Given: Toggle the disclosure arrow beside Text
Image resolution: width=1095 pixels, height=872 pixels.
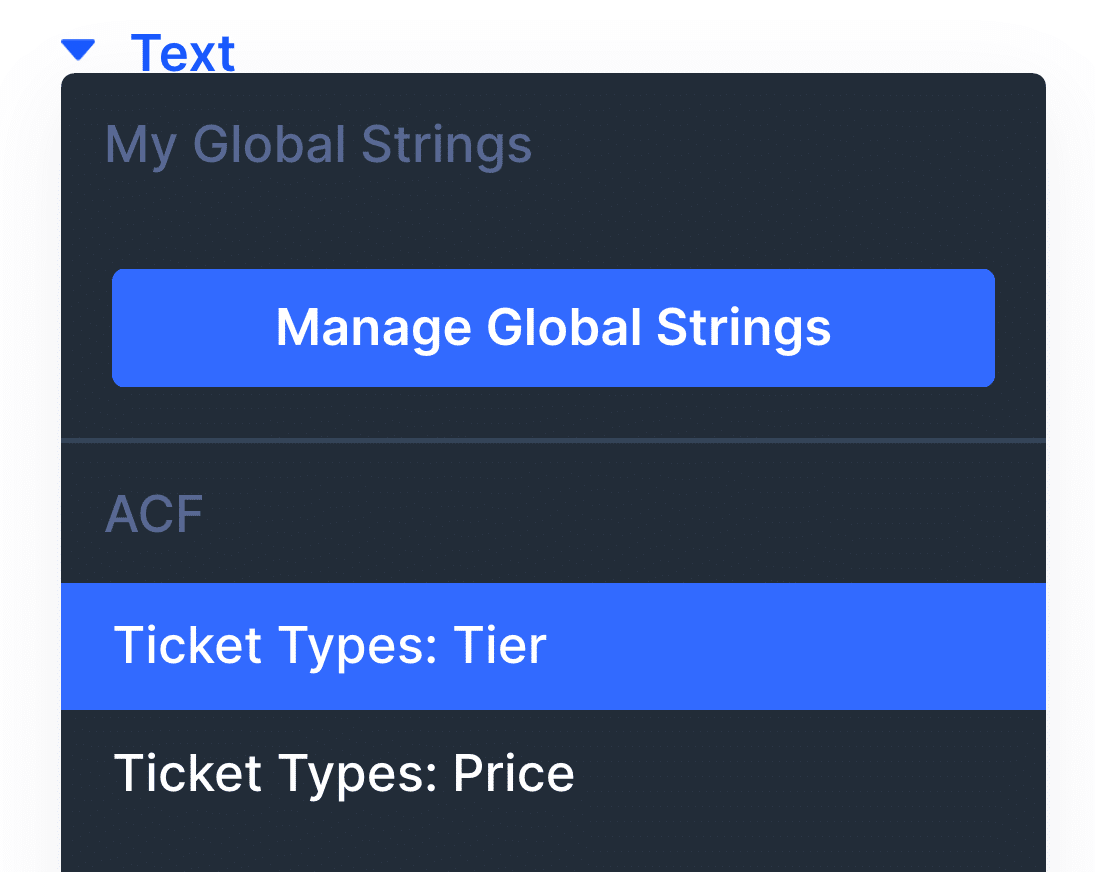Looking at the screenshot, I should click(x=78, y=50).
